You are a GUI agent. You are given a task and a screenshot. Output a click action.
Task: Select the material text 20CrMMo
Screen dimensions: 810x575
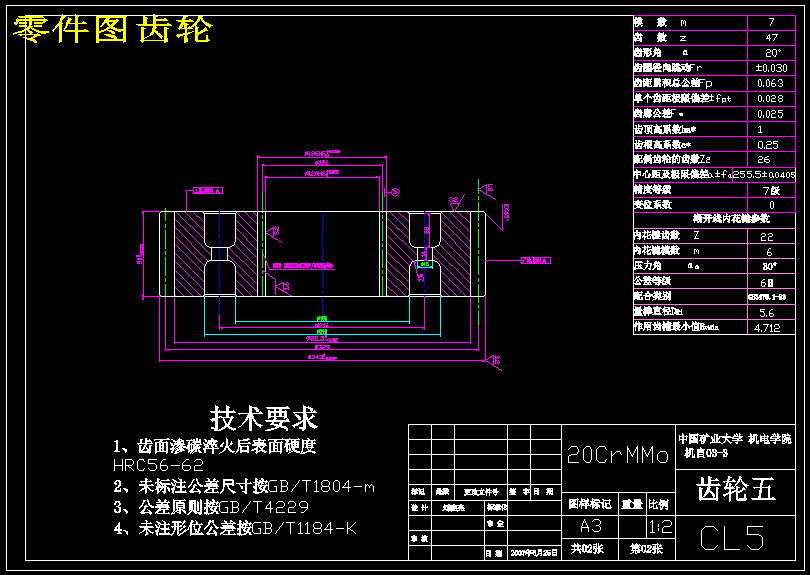(618, 455)
